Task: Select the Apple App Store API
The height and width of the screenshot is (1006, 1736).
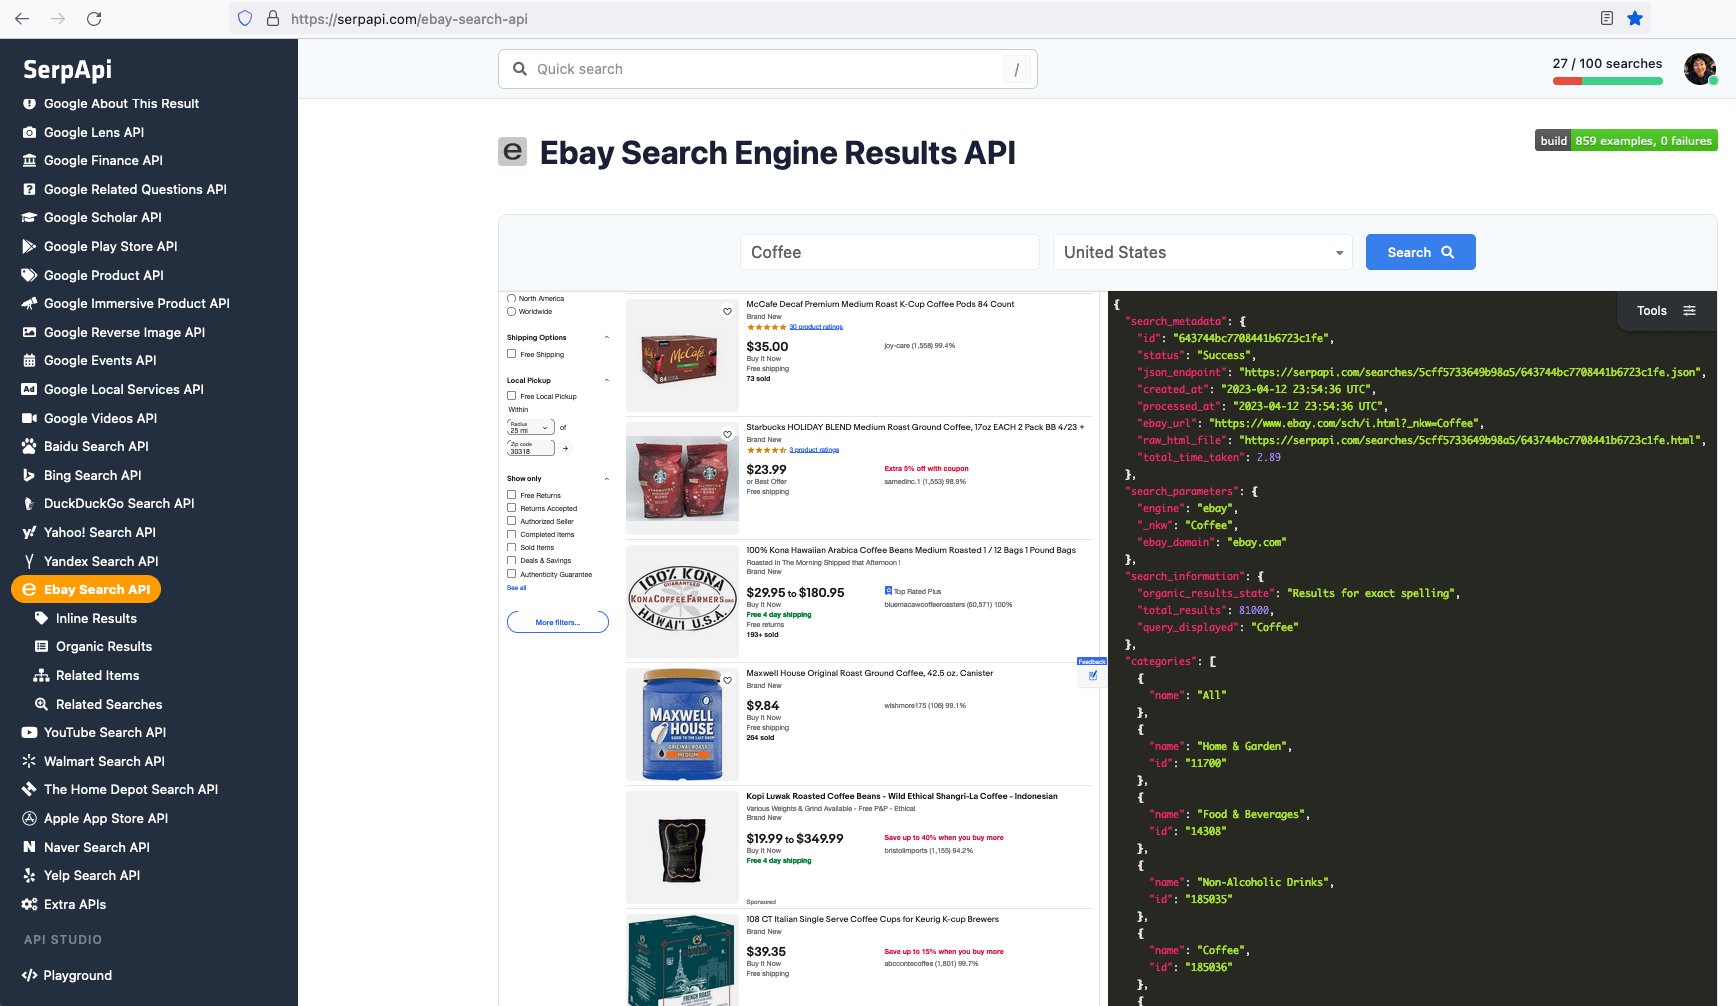Action: pos(104,818)
